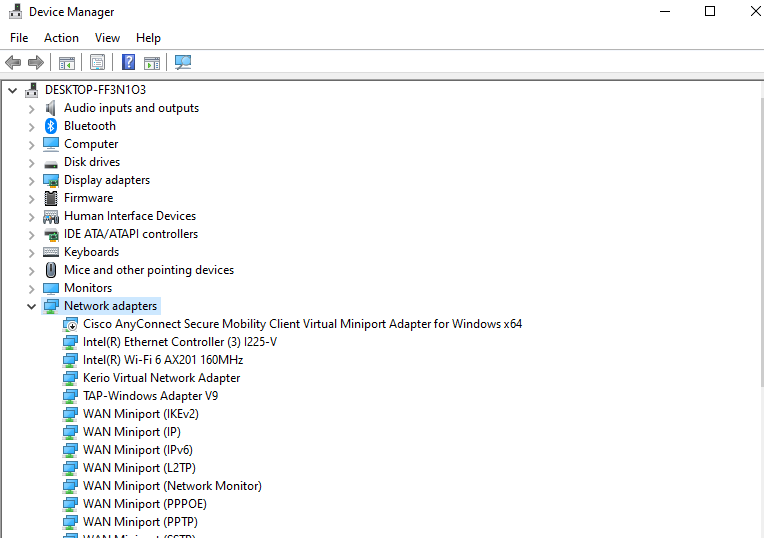This screenshot has width=764, height=538.
Task: Click the Firmware chip icon
Action: pyautogui.click(x=51, y=198)
